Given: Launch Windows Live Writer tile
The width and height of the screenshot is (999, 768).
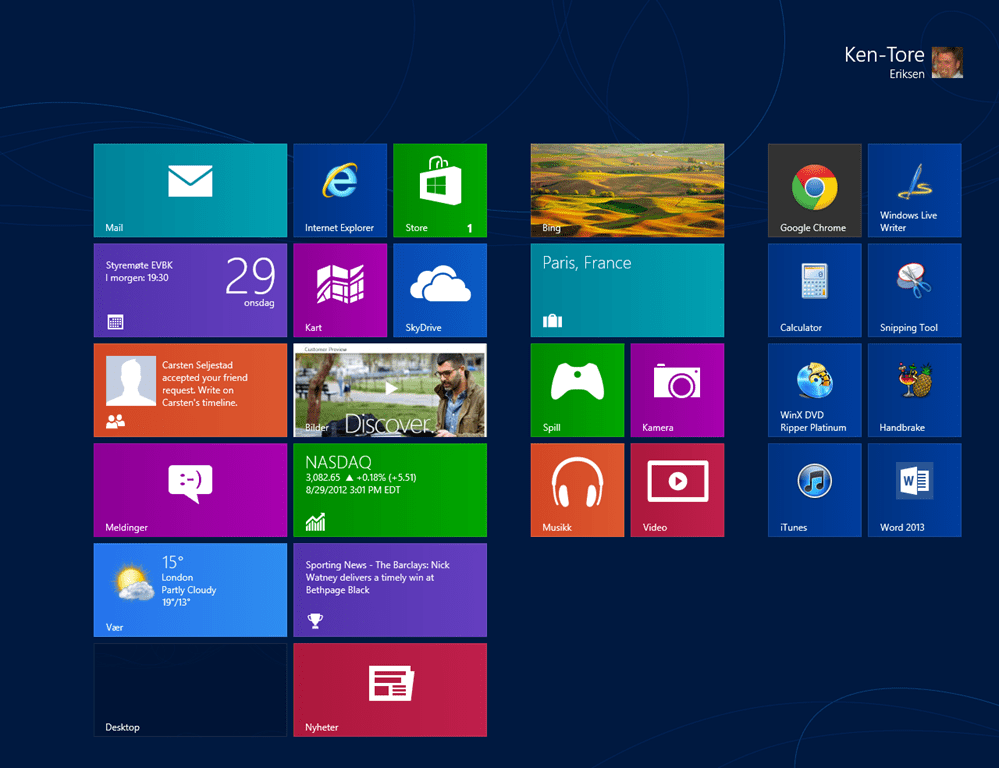Looking at the screenshot, I should pos(914,190).
